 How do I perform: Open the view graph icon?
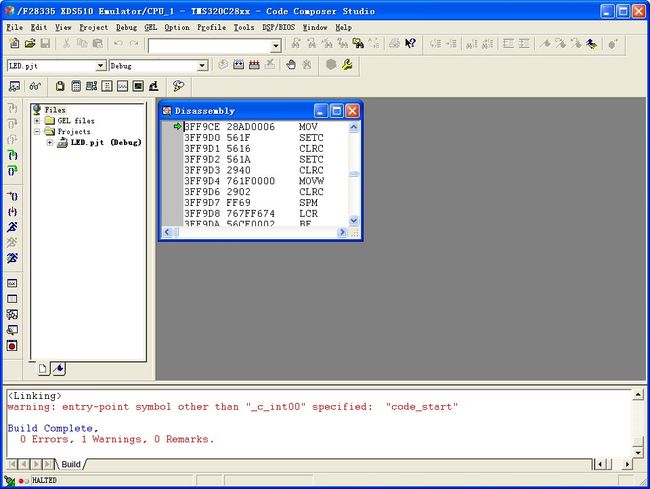[x=122, y=86]
